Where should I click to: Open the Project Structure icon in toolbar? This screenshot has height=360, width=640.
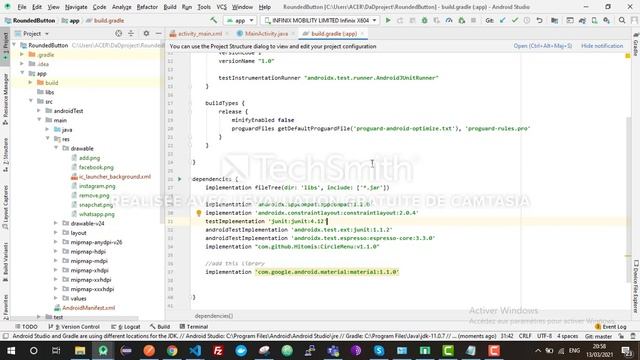click(x=554, y=20)
